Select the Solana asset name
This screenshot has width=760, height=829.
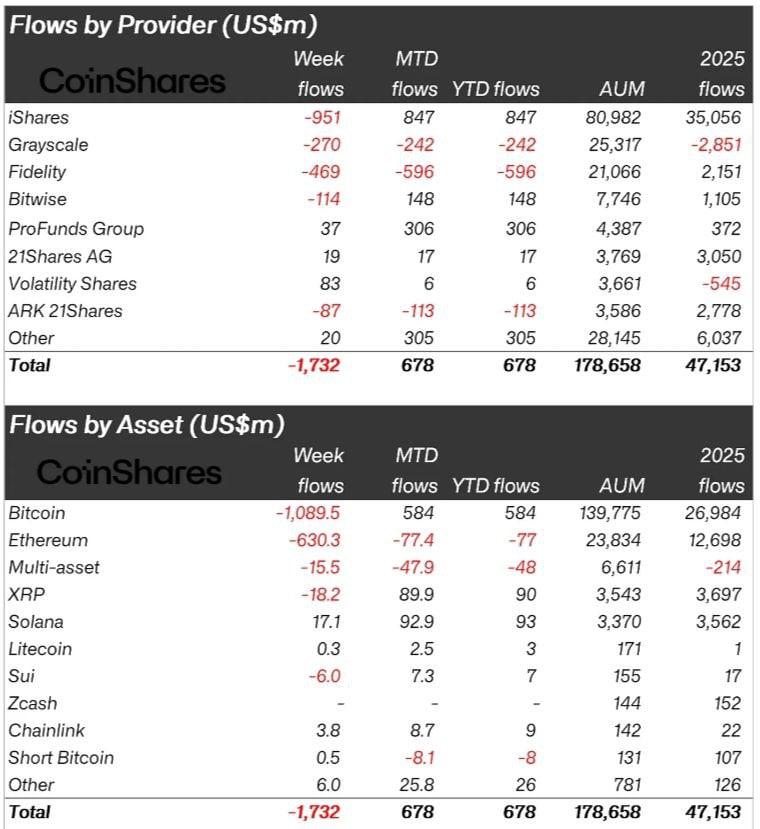pyautogui.click(x=36, y=621)
